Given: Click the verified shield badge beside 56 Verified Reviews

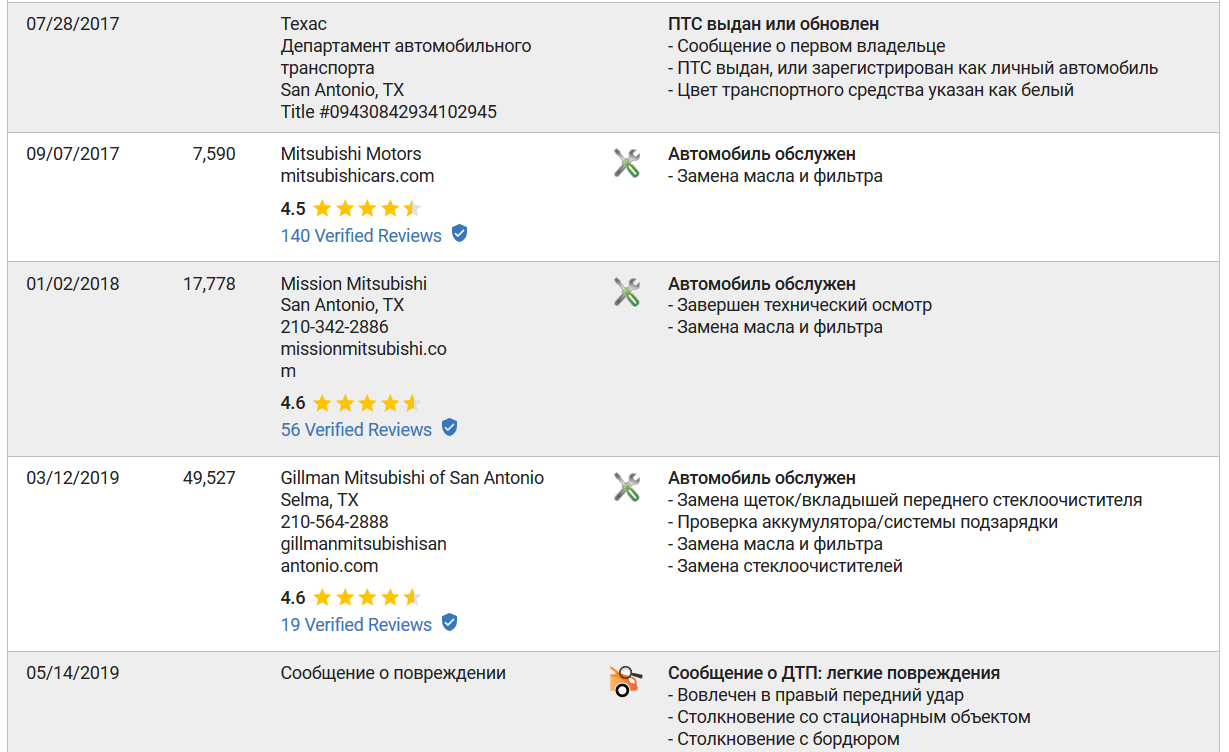Looking at the screenshot, I should coord(449,428).
